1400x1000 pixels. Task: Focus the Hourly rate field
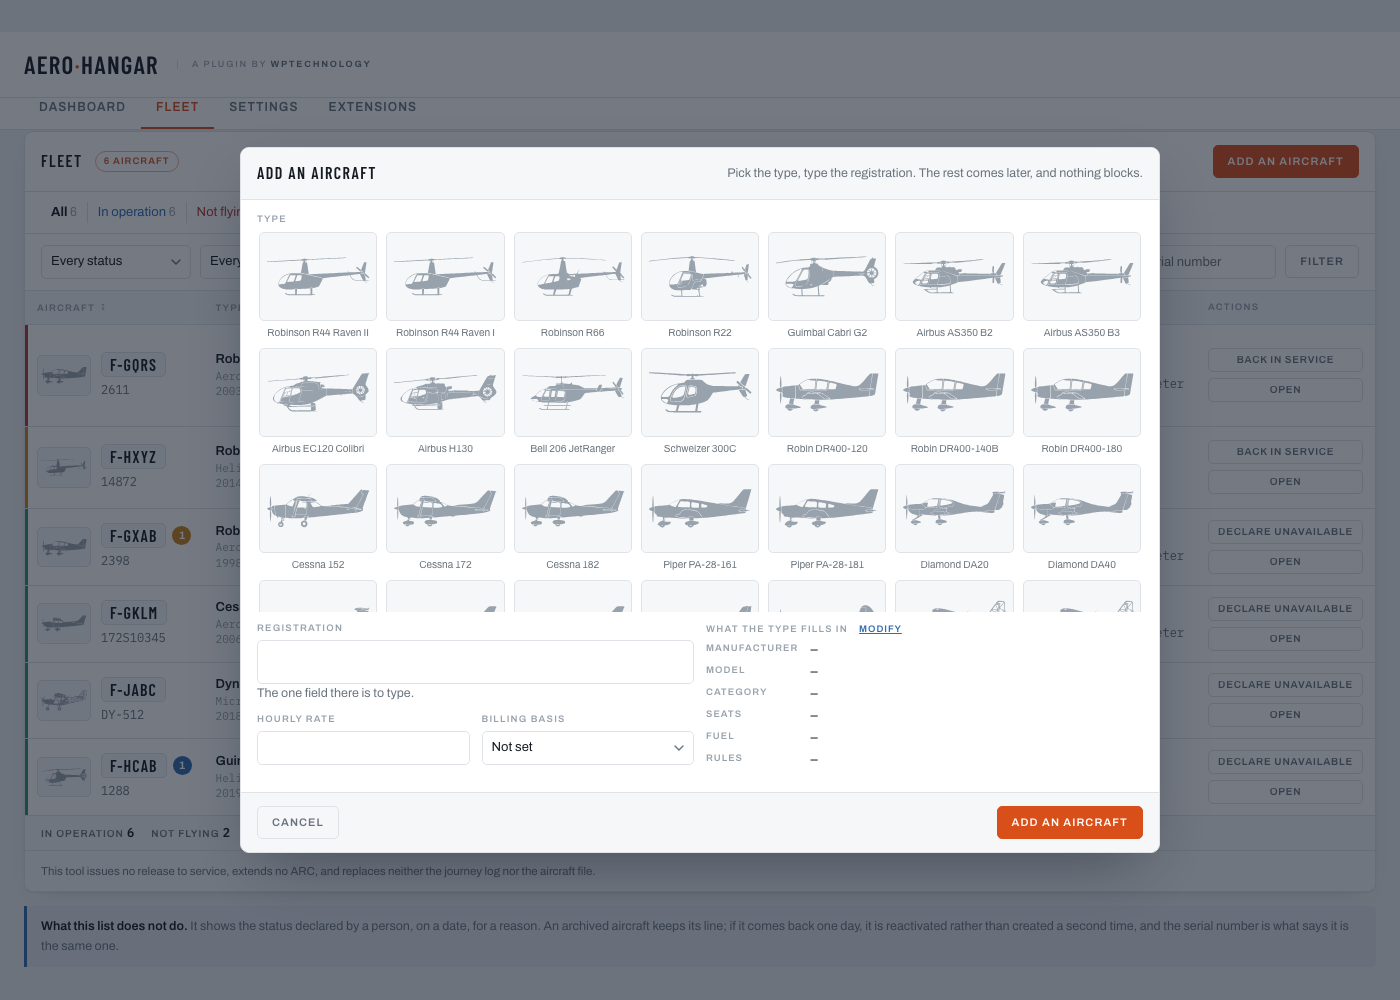coord(363,748)
